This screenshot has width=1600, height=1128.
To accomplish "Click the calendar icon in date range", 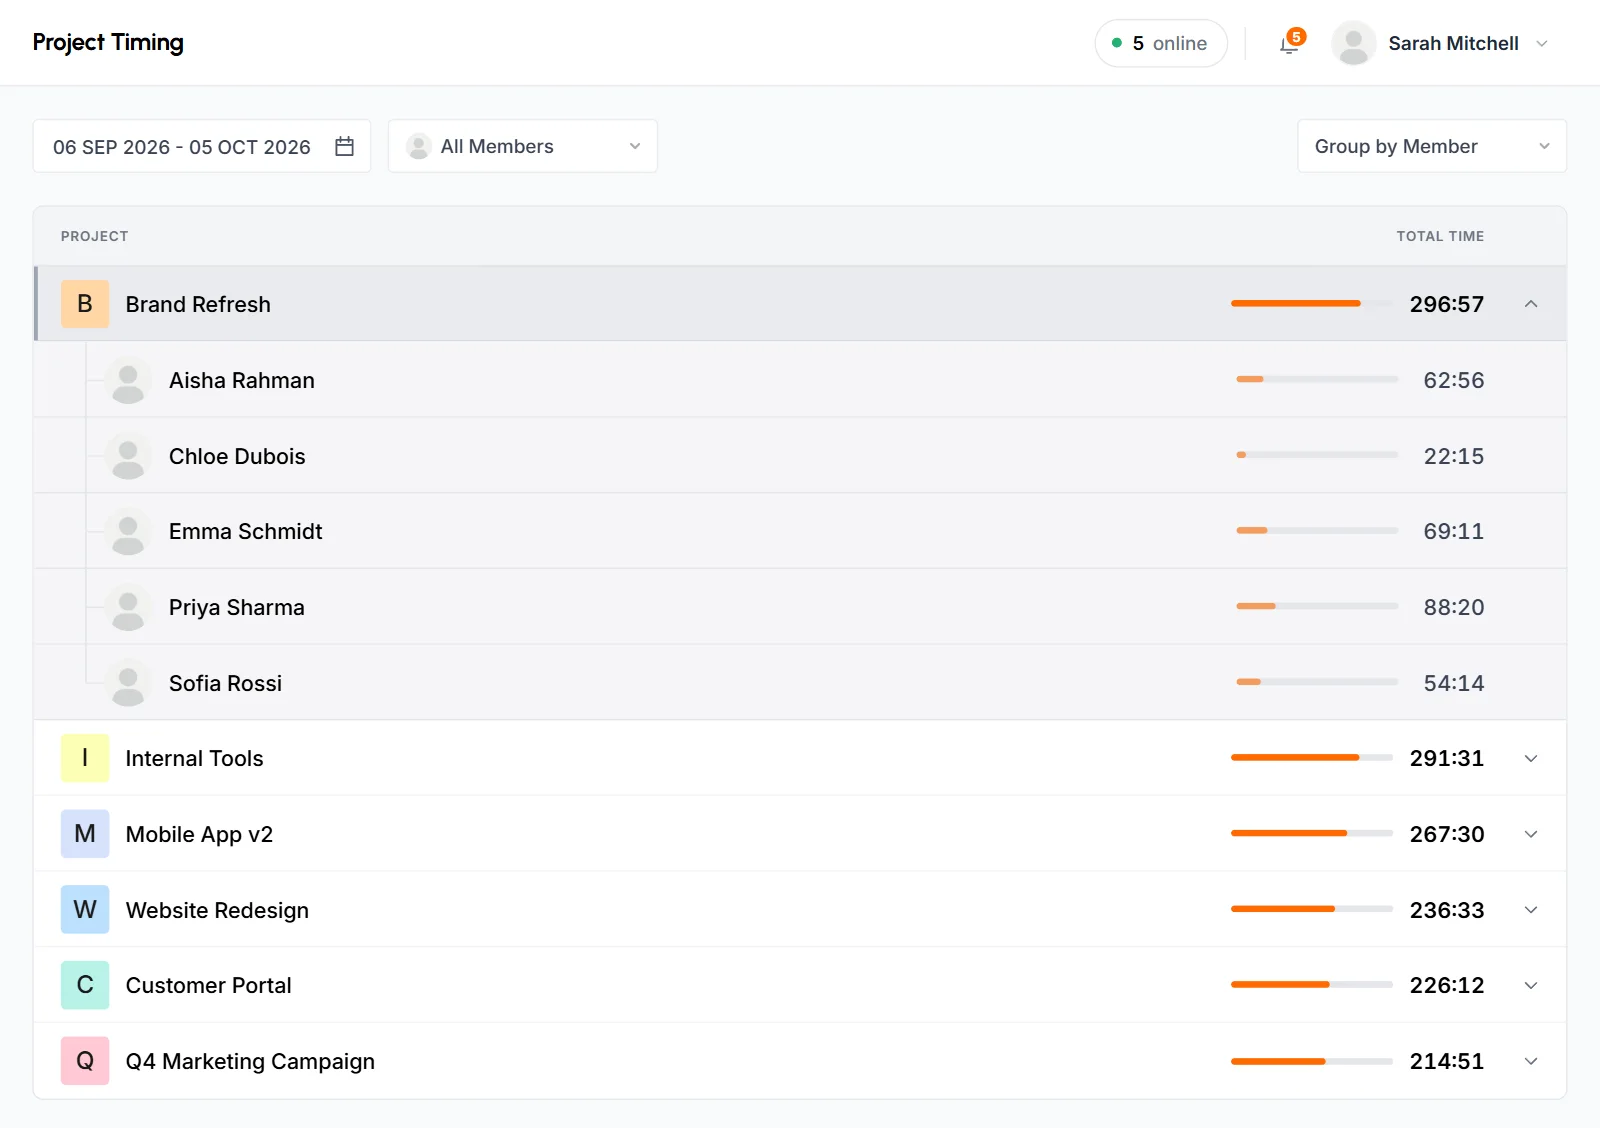I will tap(345, 146).
